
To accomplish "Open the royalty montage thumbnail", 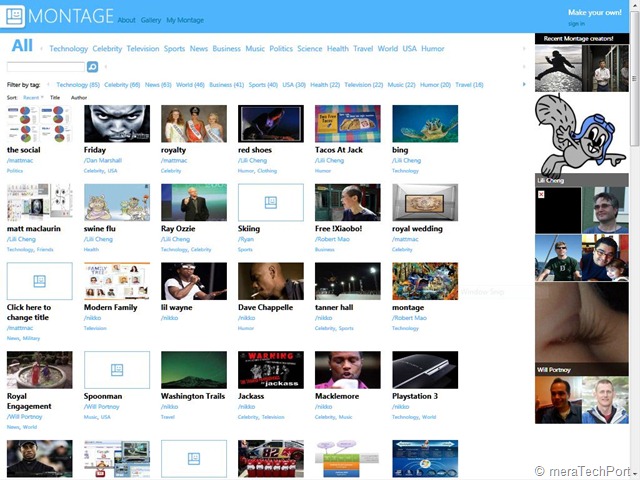I will tap(194, 124).
